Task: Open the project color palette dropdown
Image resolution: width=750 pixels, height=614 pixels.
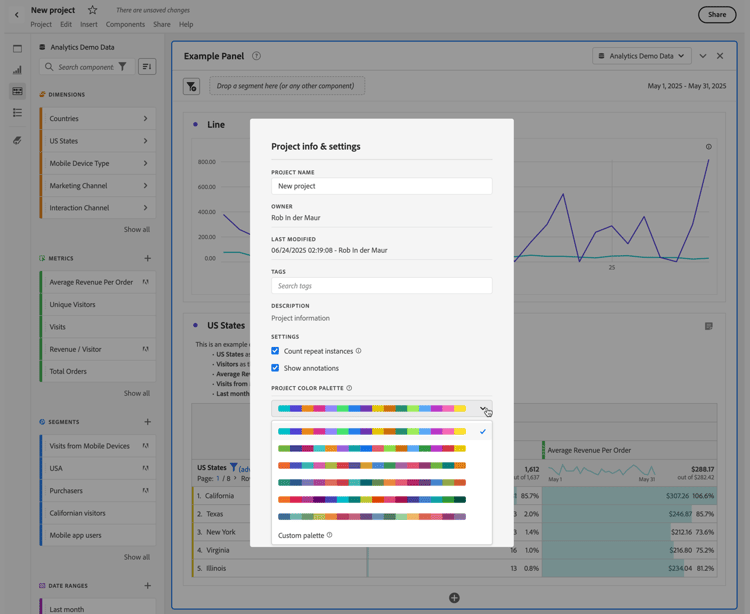Action: [x=381, y=408]
